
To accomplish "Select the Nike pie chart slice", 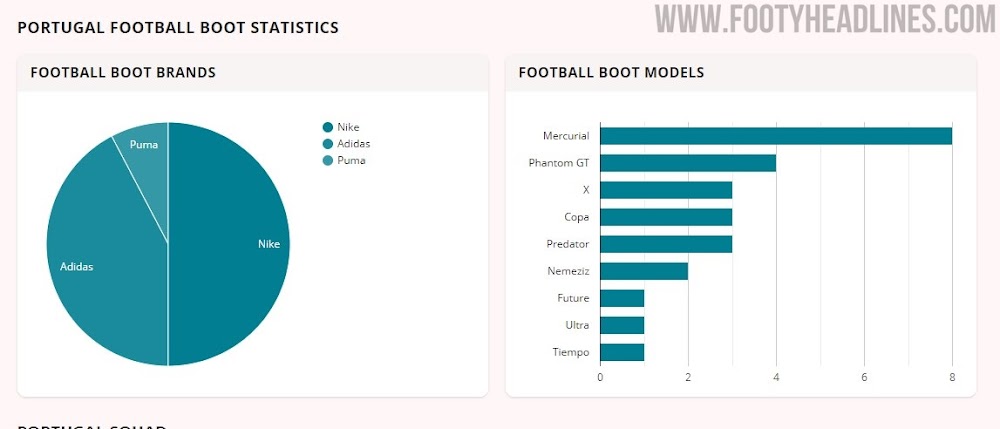I will (230, 244).
